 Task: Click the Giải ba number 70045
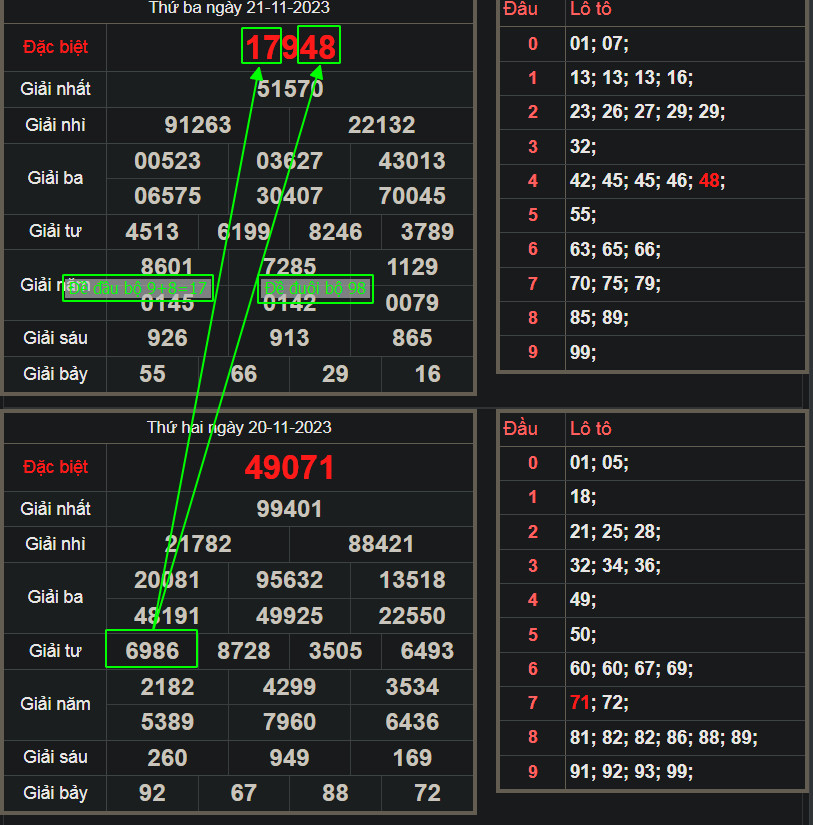coord(412,196)
